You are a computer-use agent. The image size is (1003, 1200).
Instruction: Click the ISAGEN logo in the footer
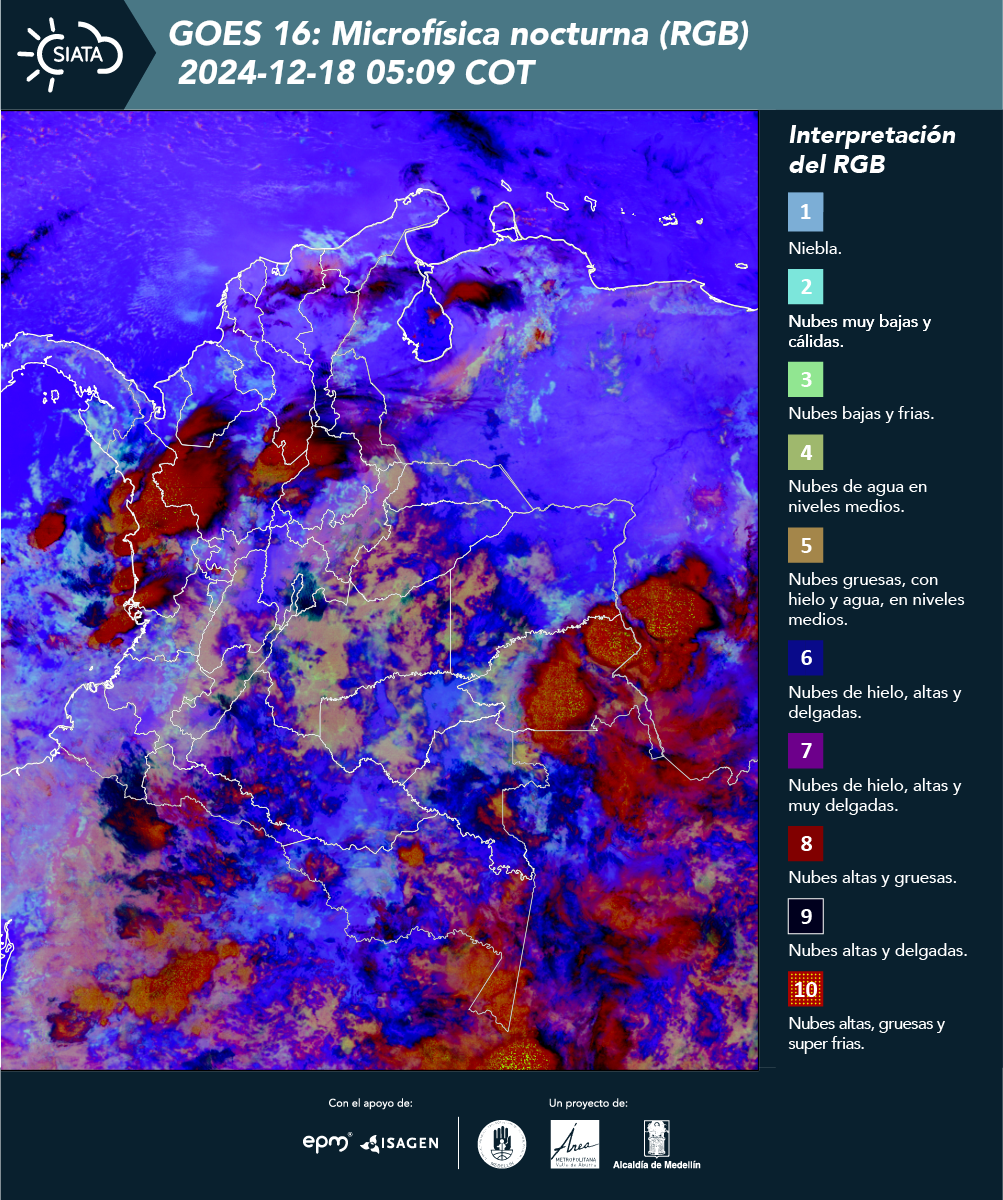(399, 1142)
